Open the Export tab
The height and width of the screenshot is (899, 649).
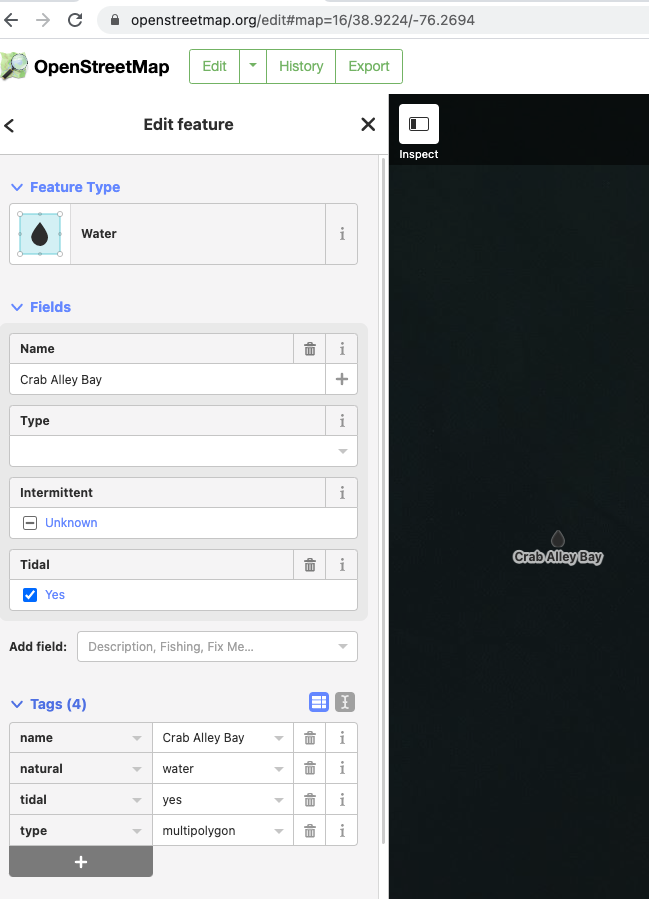pos(369,67)
